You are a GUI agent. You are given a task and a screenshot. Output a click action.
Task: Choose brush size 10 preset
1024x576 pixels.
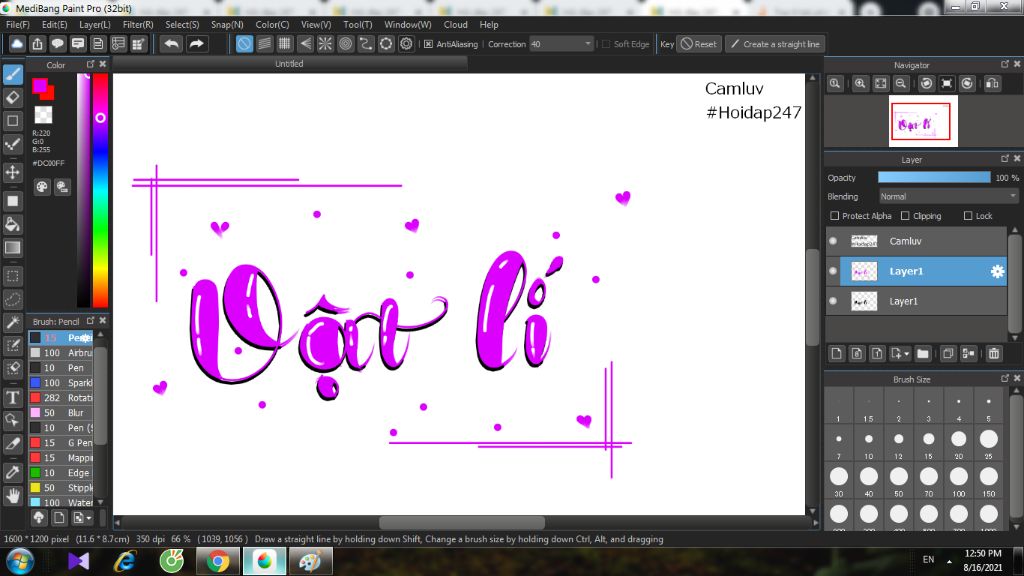pos(869,440)
